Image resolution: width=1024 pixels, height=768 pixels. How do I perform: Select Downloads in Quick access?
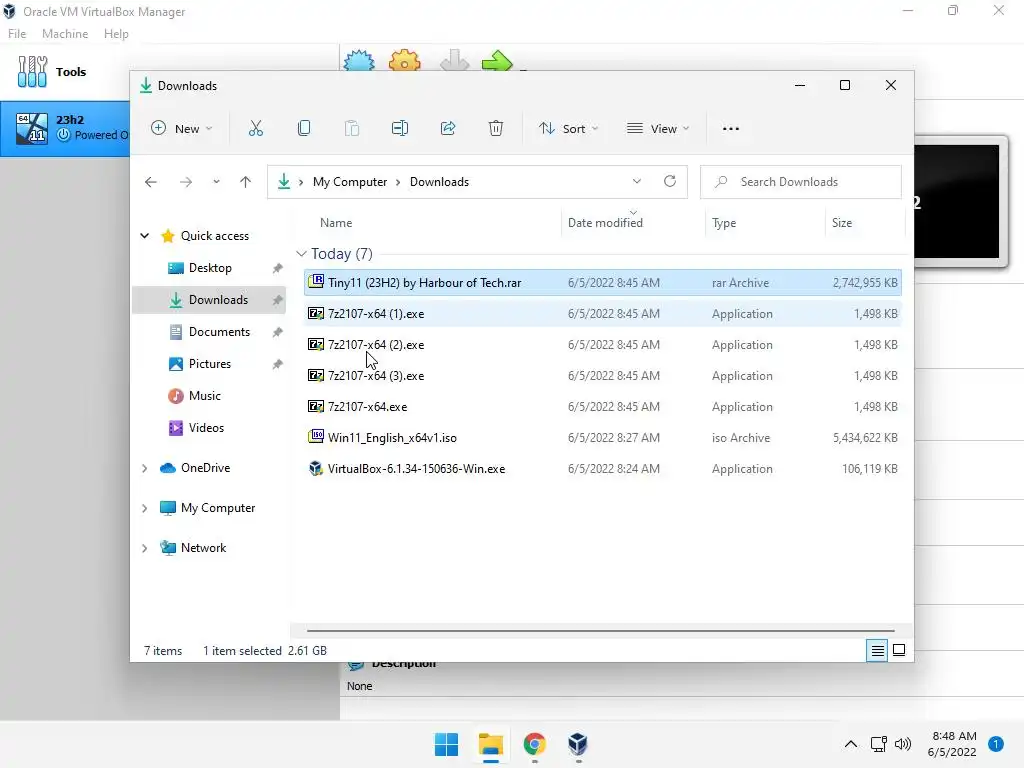pos(210,300)
